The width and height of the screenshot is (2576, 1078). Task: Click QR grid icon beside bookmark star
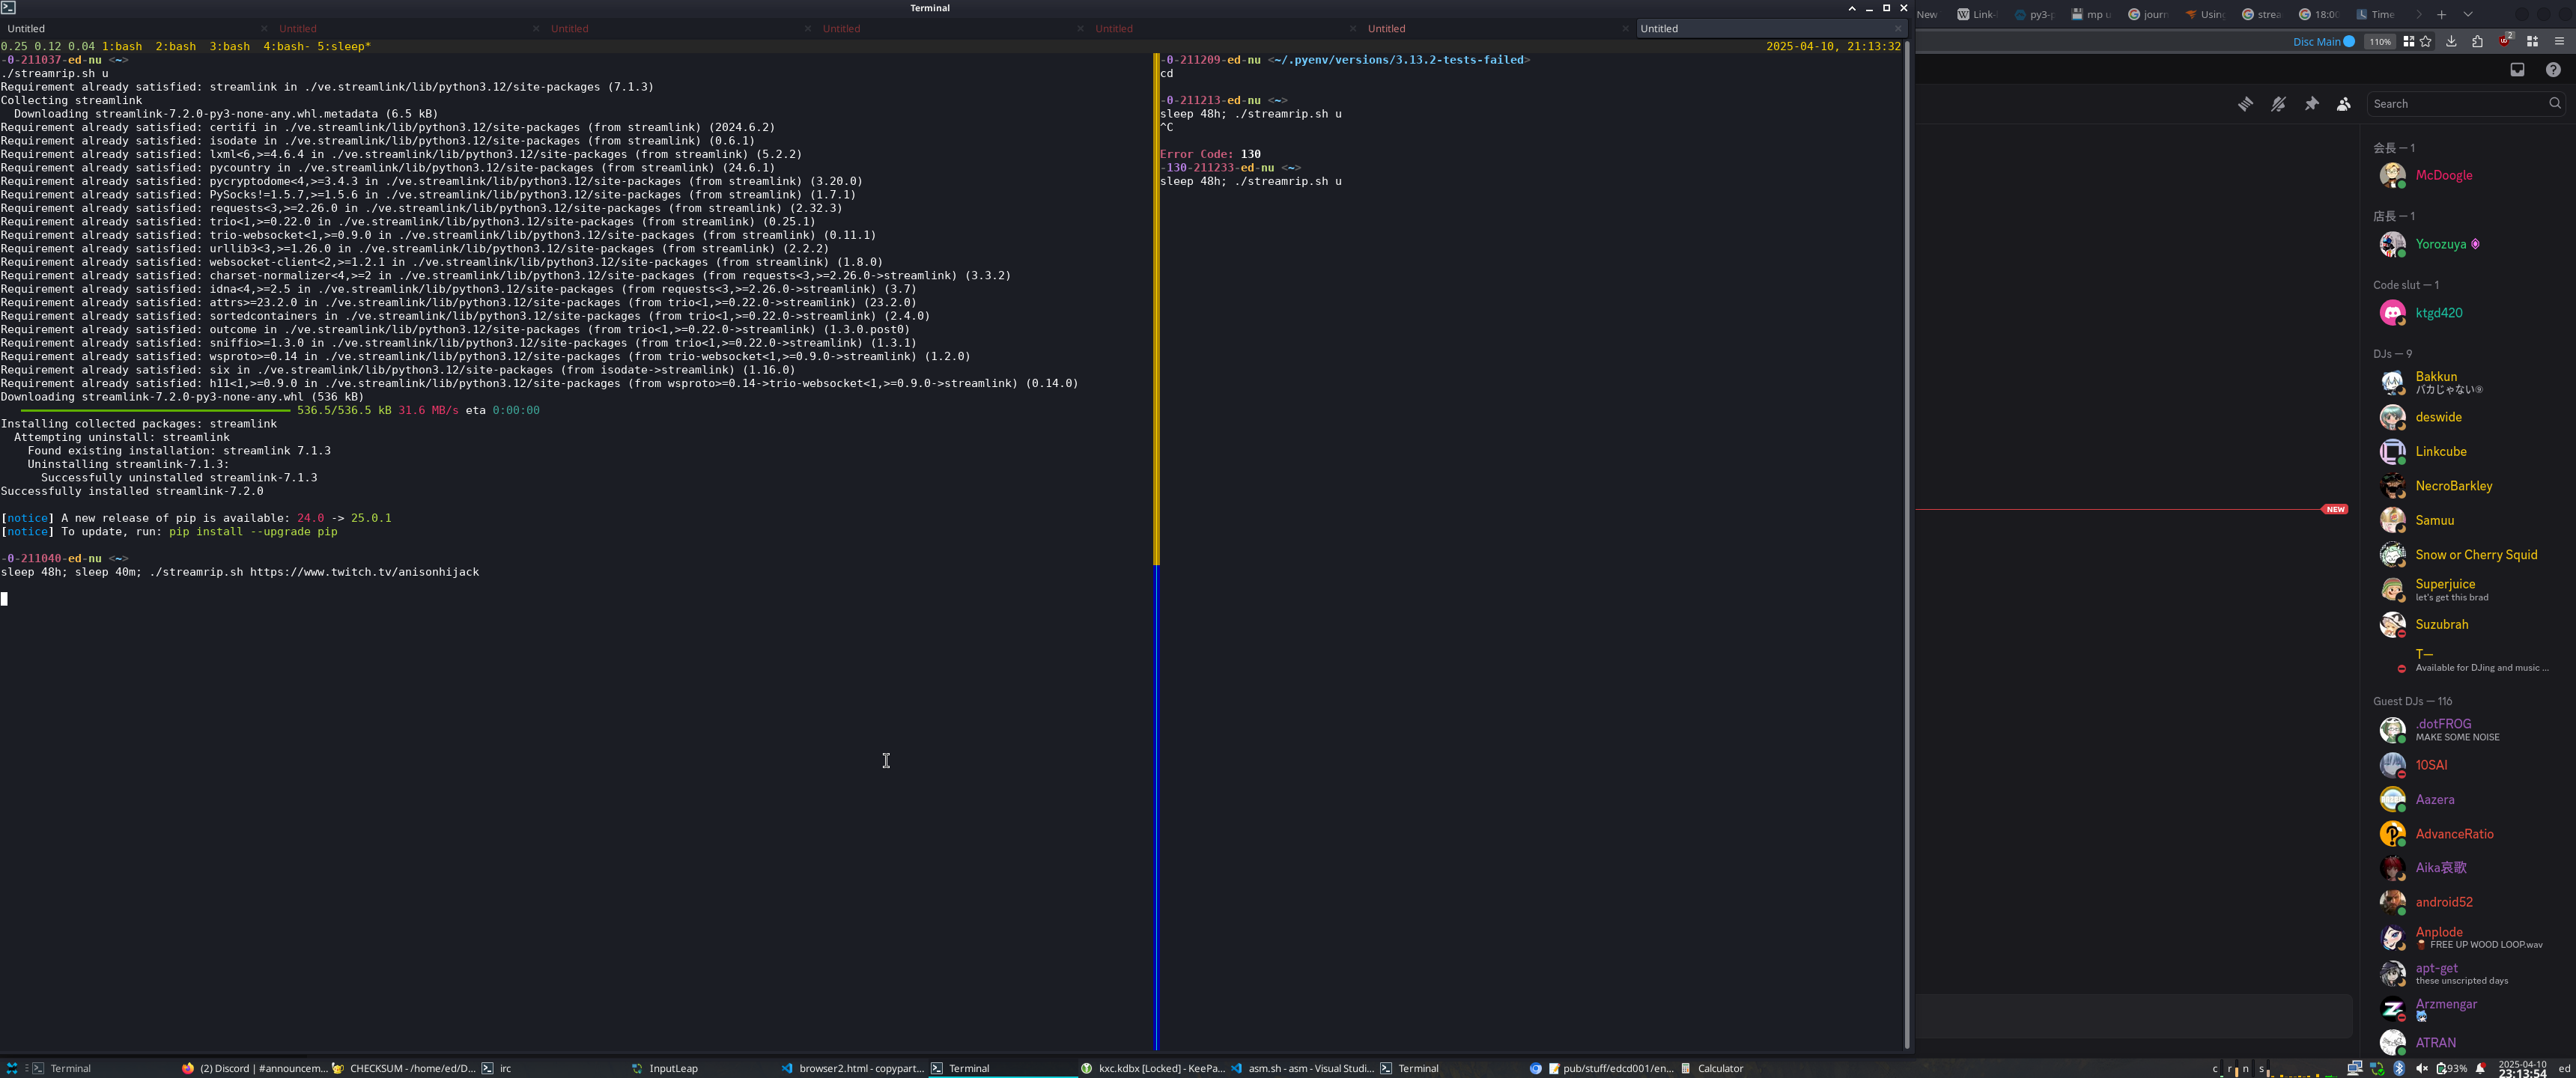click(2409, 41)
